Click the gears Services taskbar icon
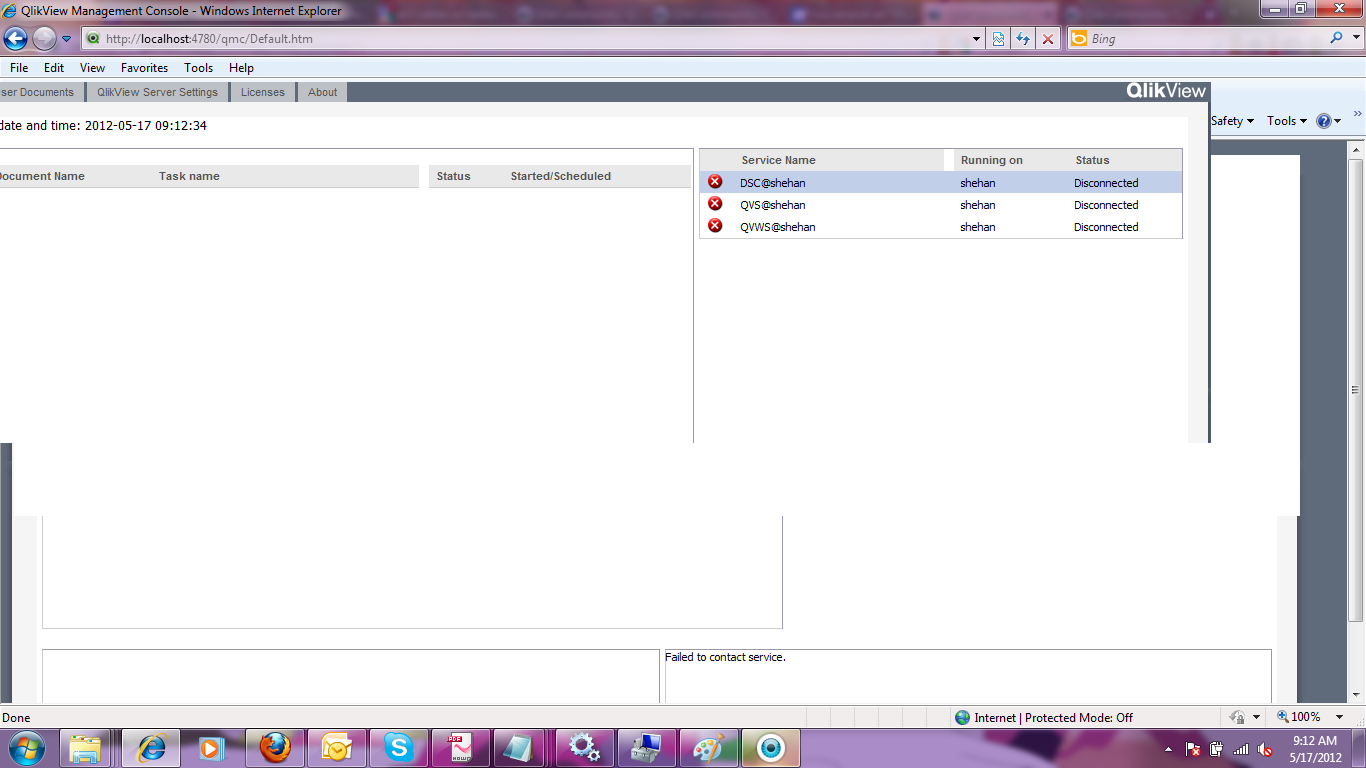This screenshot has width=1366, height=768. 584,748
